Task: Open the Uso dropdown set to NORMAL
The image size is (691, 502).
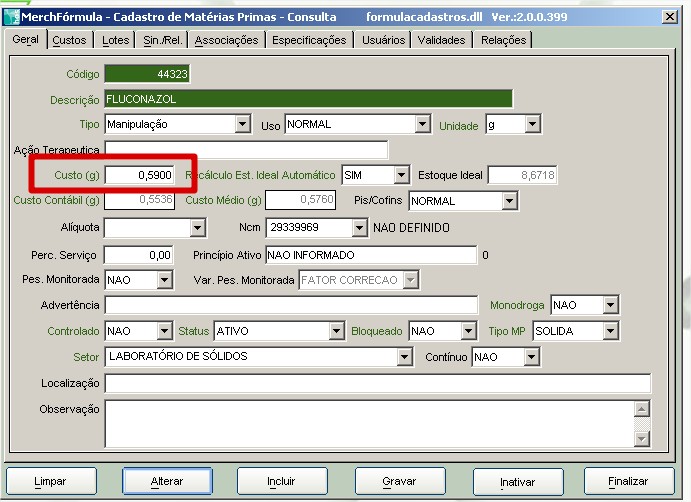Action: (x=422, y=125)
